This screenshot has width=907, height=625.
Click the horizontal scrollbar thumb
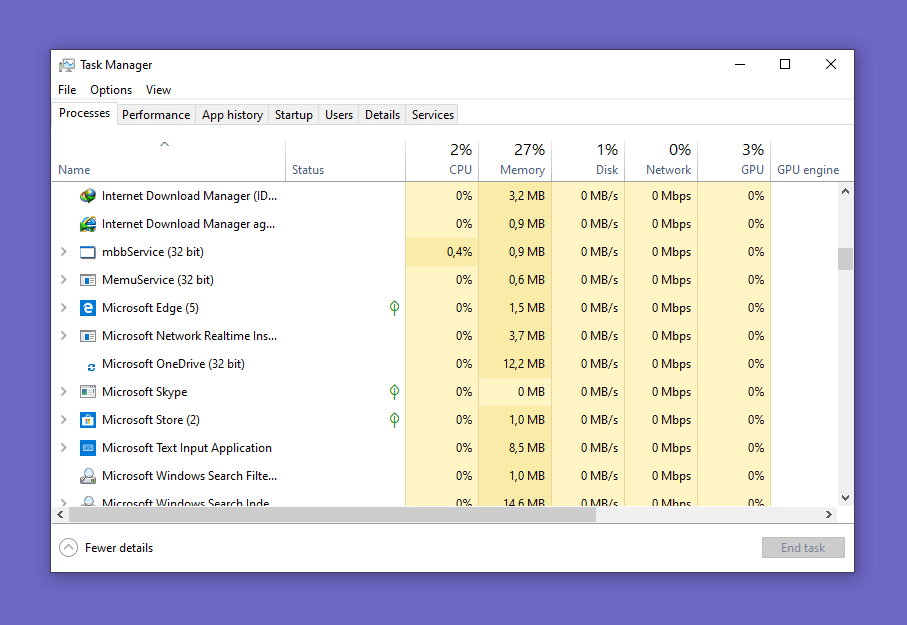[332, 514]
